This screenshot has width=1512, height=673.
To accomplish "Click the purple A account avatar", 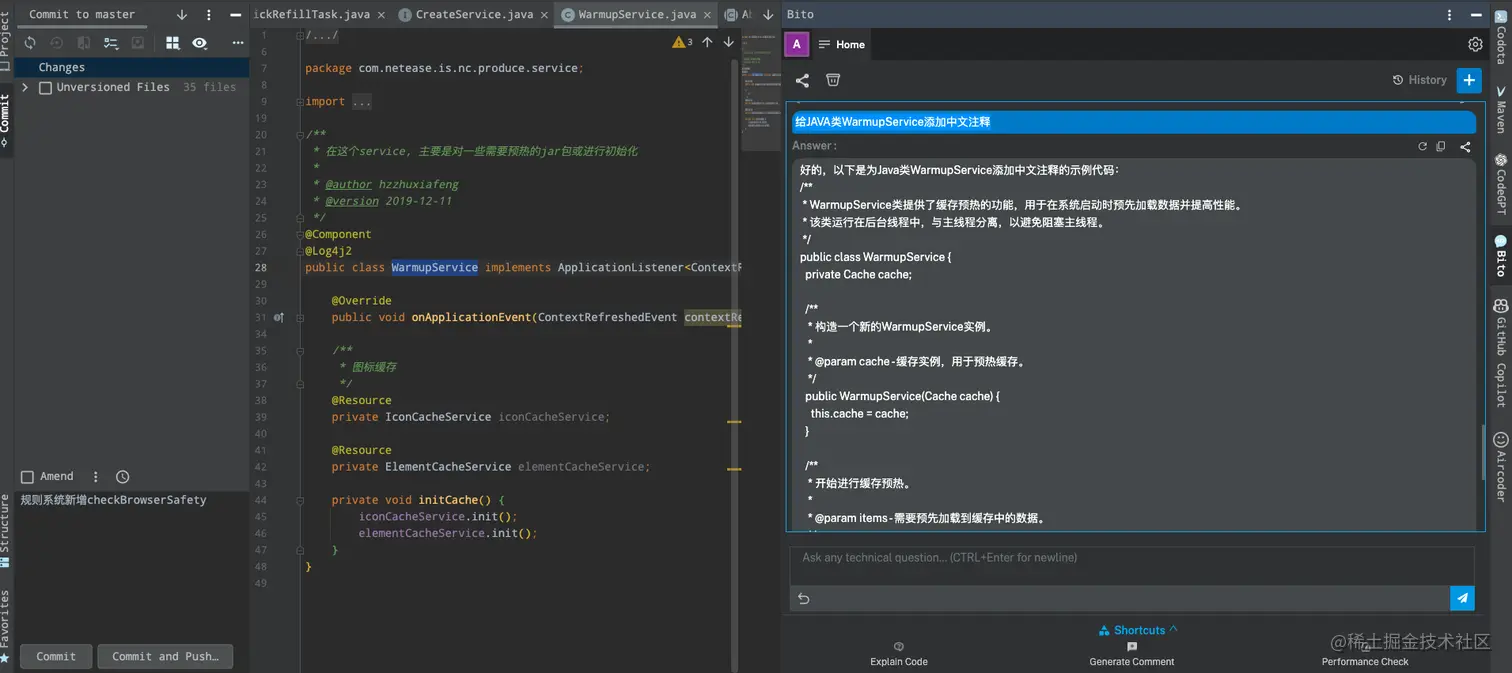I will coord(796,44).
